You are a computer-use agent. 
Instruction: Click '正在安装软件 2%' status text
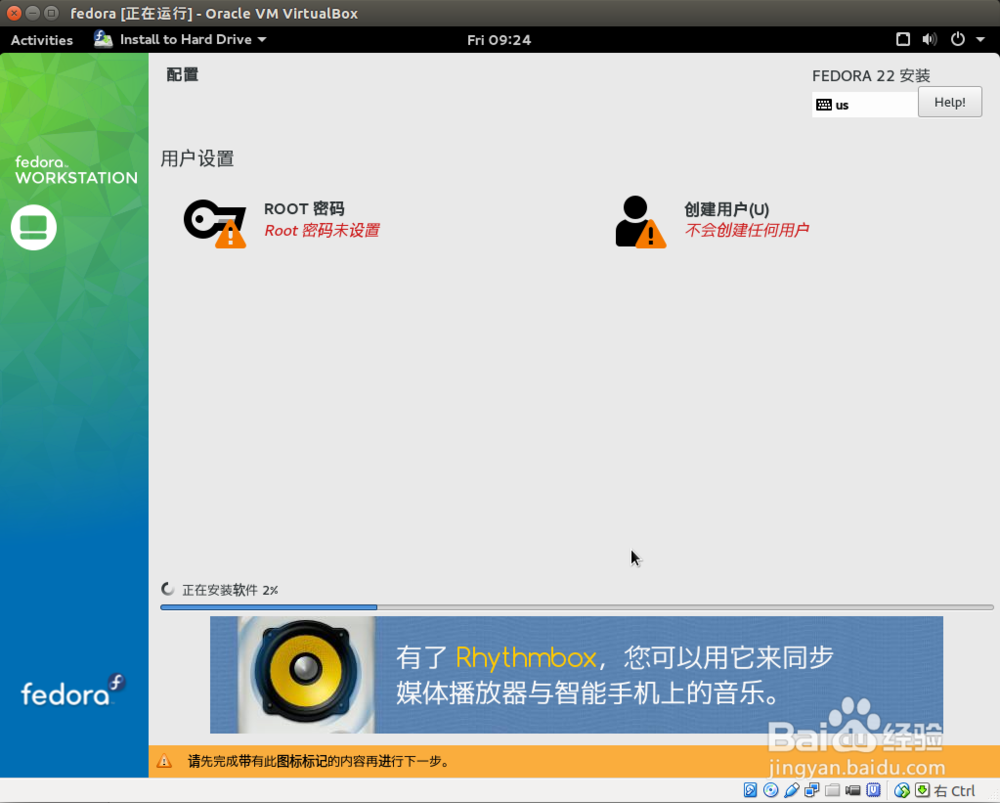(x=230, y=590)
